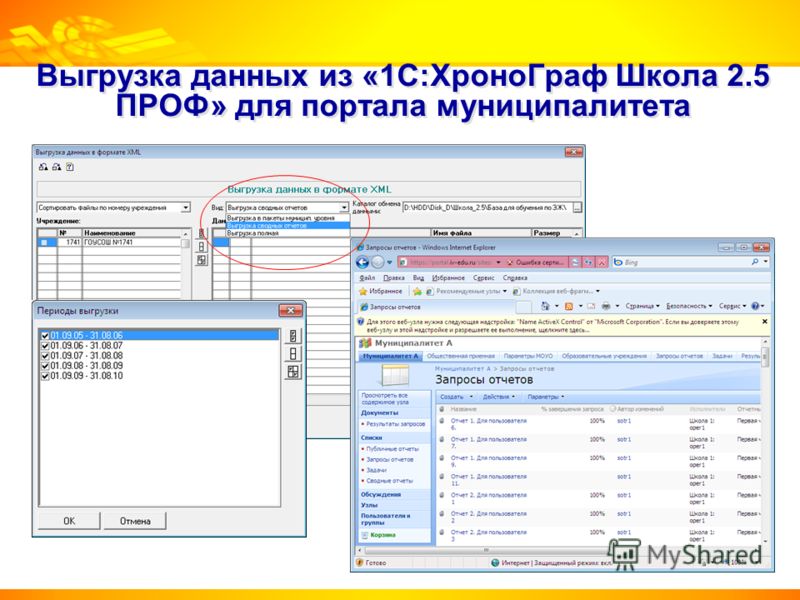Expand the Действия menu on the portal

(498, 397)
